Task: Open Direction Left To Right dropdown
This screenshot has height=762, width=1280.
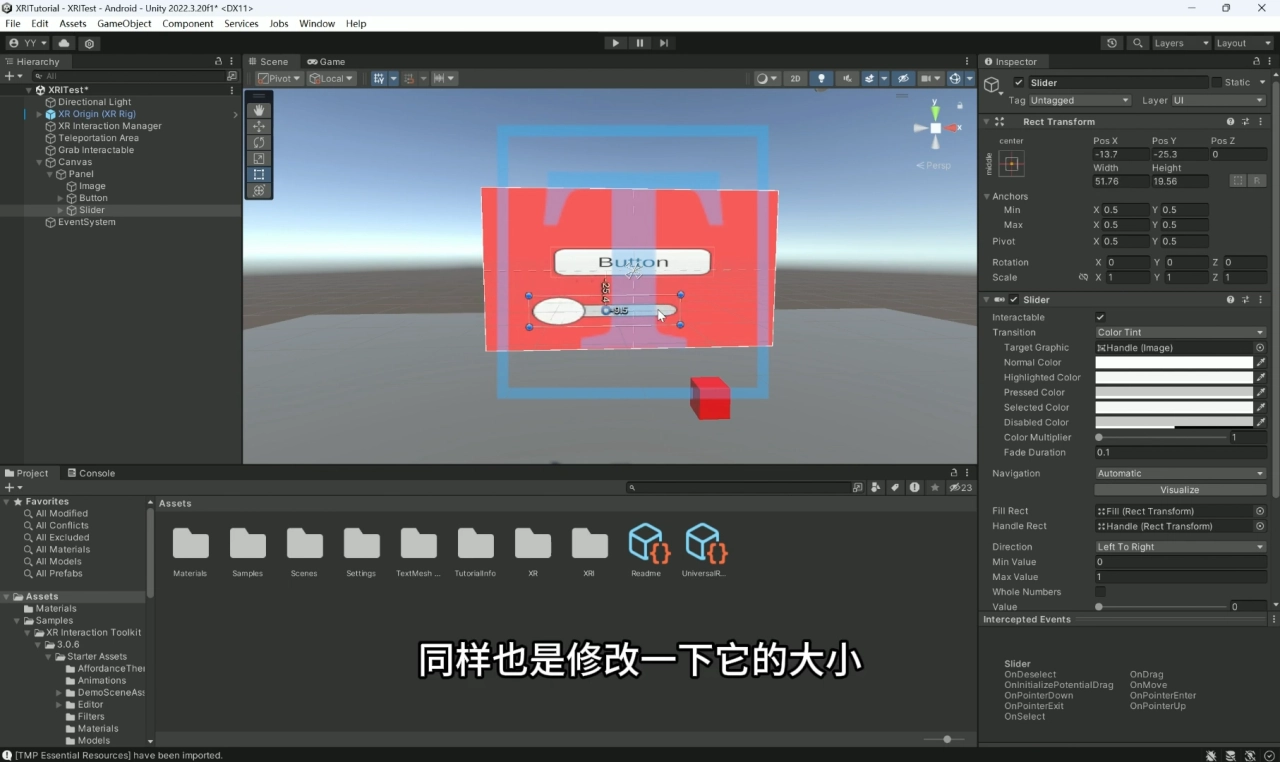Action: click(x=1180, y=547)
